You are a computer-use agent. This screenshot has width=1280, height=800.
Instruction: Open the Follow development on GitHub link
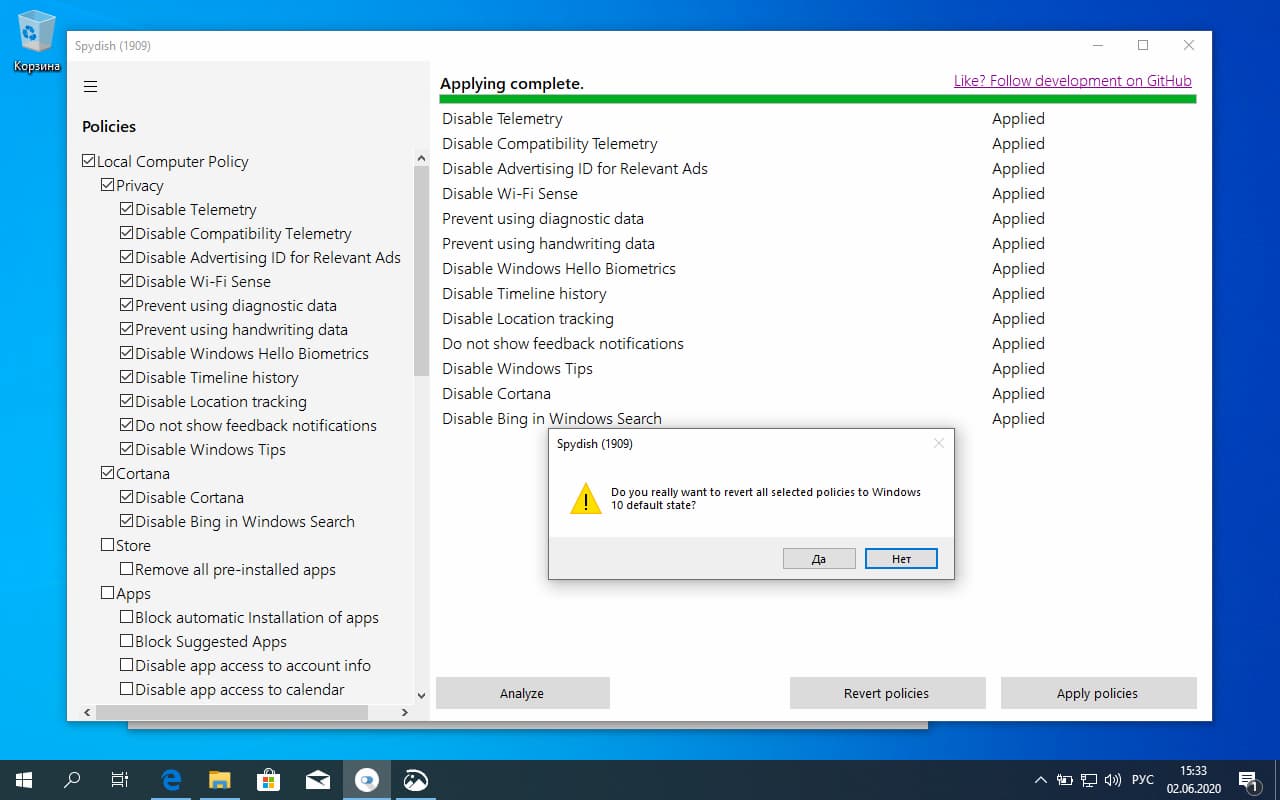(1072, 81)
